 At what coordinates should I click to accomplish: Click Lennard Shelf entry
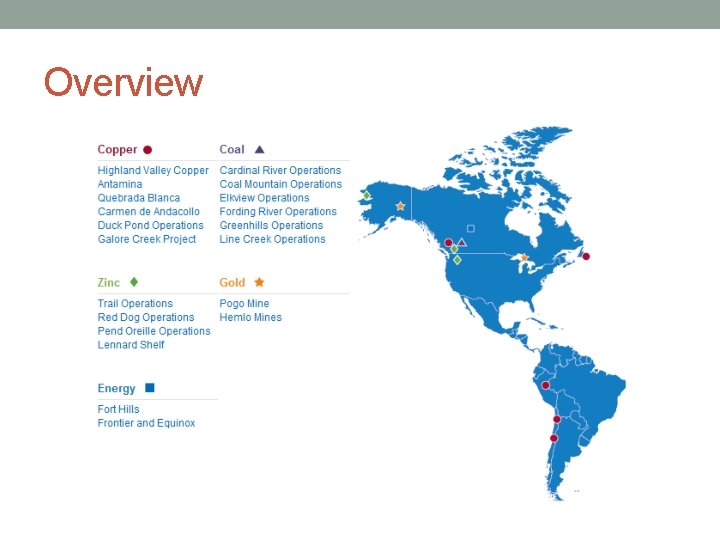click(131, 345)
